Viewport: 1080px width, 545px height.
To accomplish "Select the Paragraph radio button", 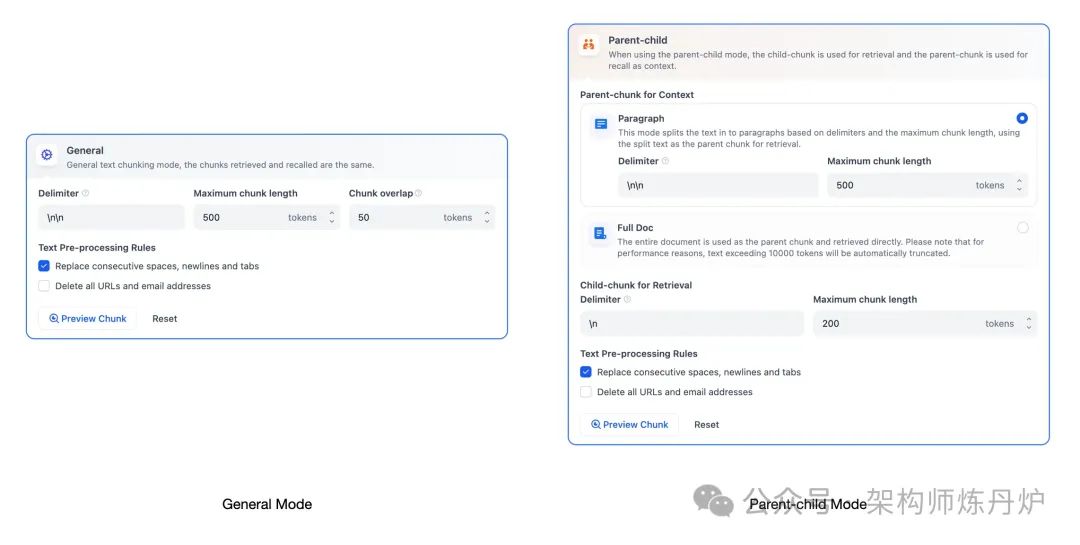I will 1022,118.
